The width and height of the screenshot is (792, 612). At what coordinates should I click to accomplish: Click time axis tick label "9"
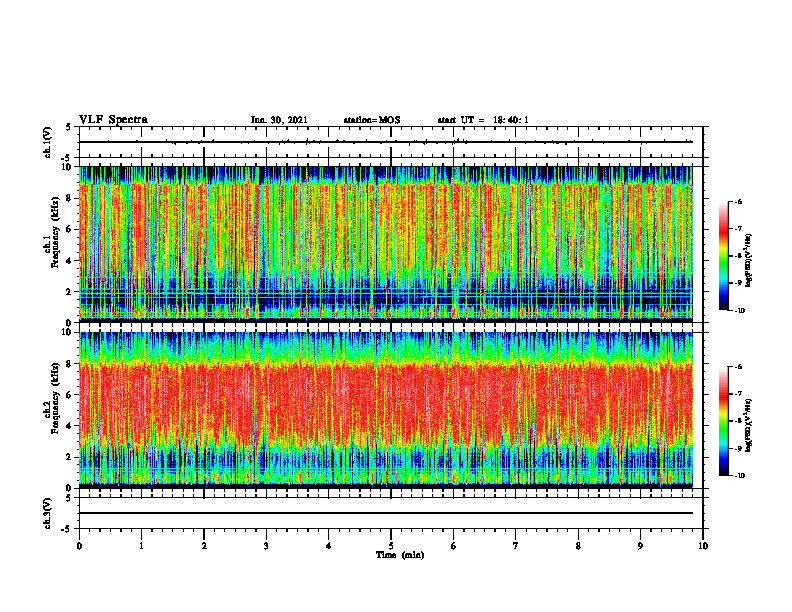point(640,546)
